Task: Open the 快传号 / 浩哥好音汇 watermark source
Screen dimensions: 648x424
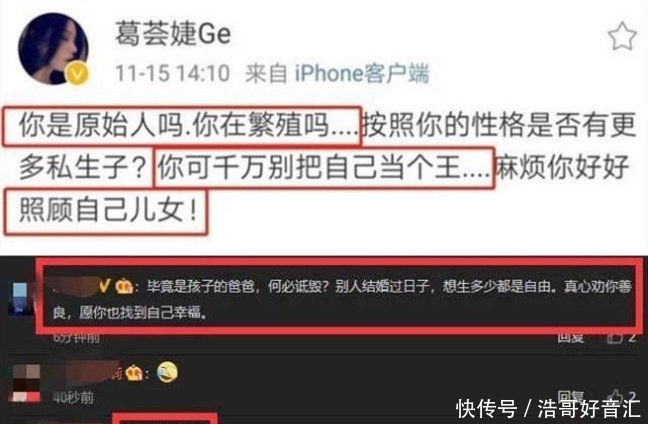Action: tap(548, 409)
